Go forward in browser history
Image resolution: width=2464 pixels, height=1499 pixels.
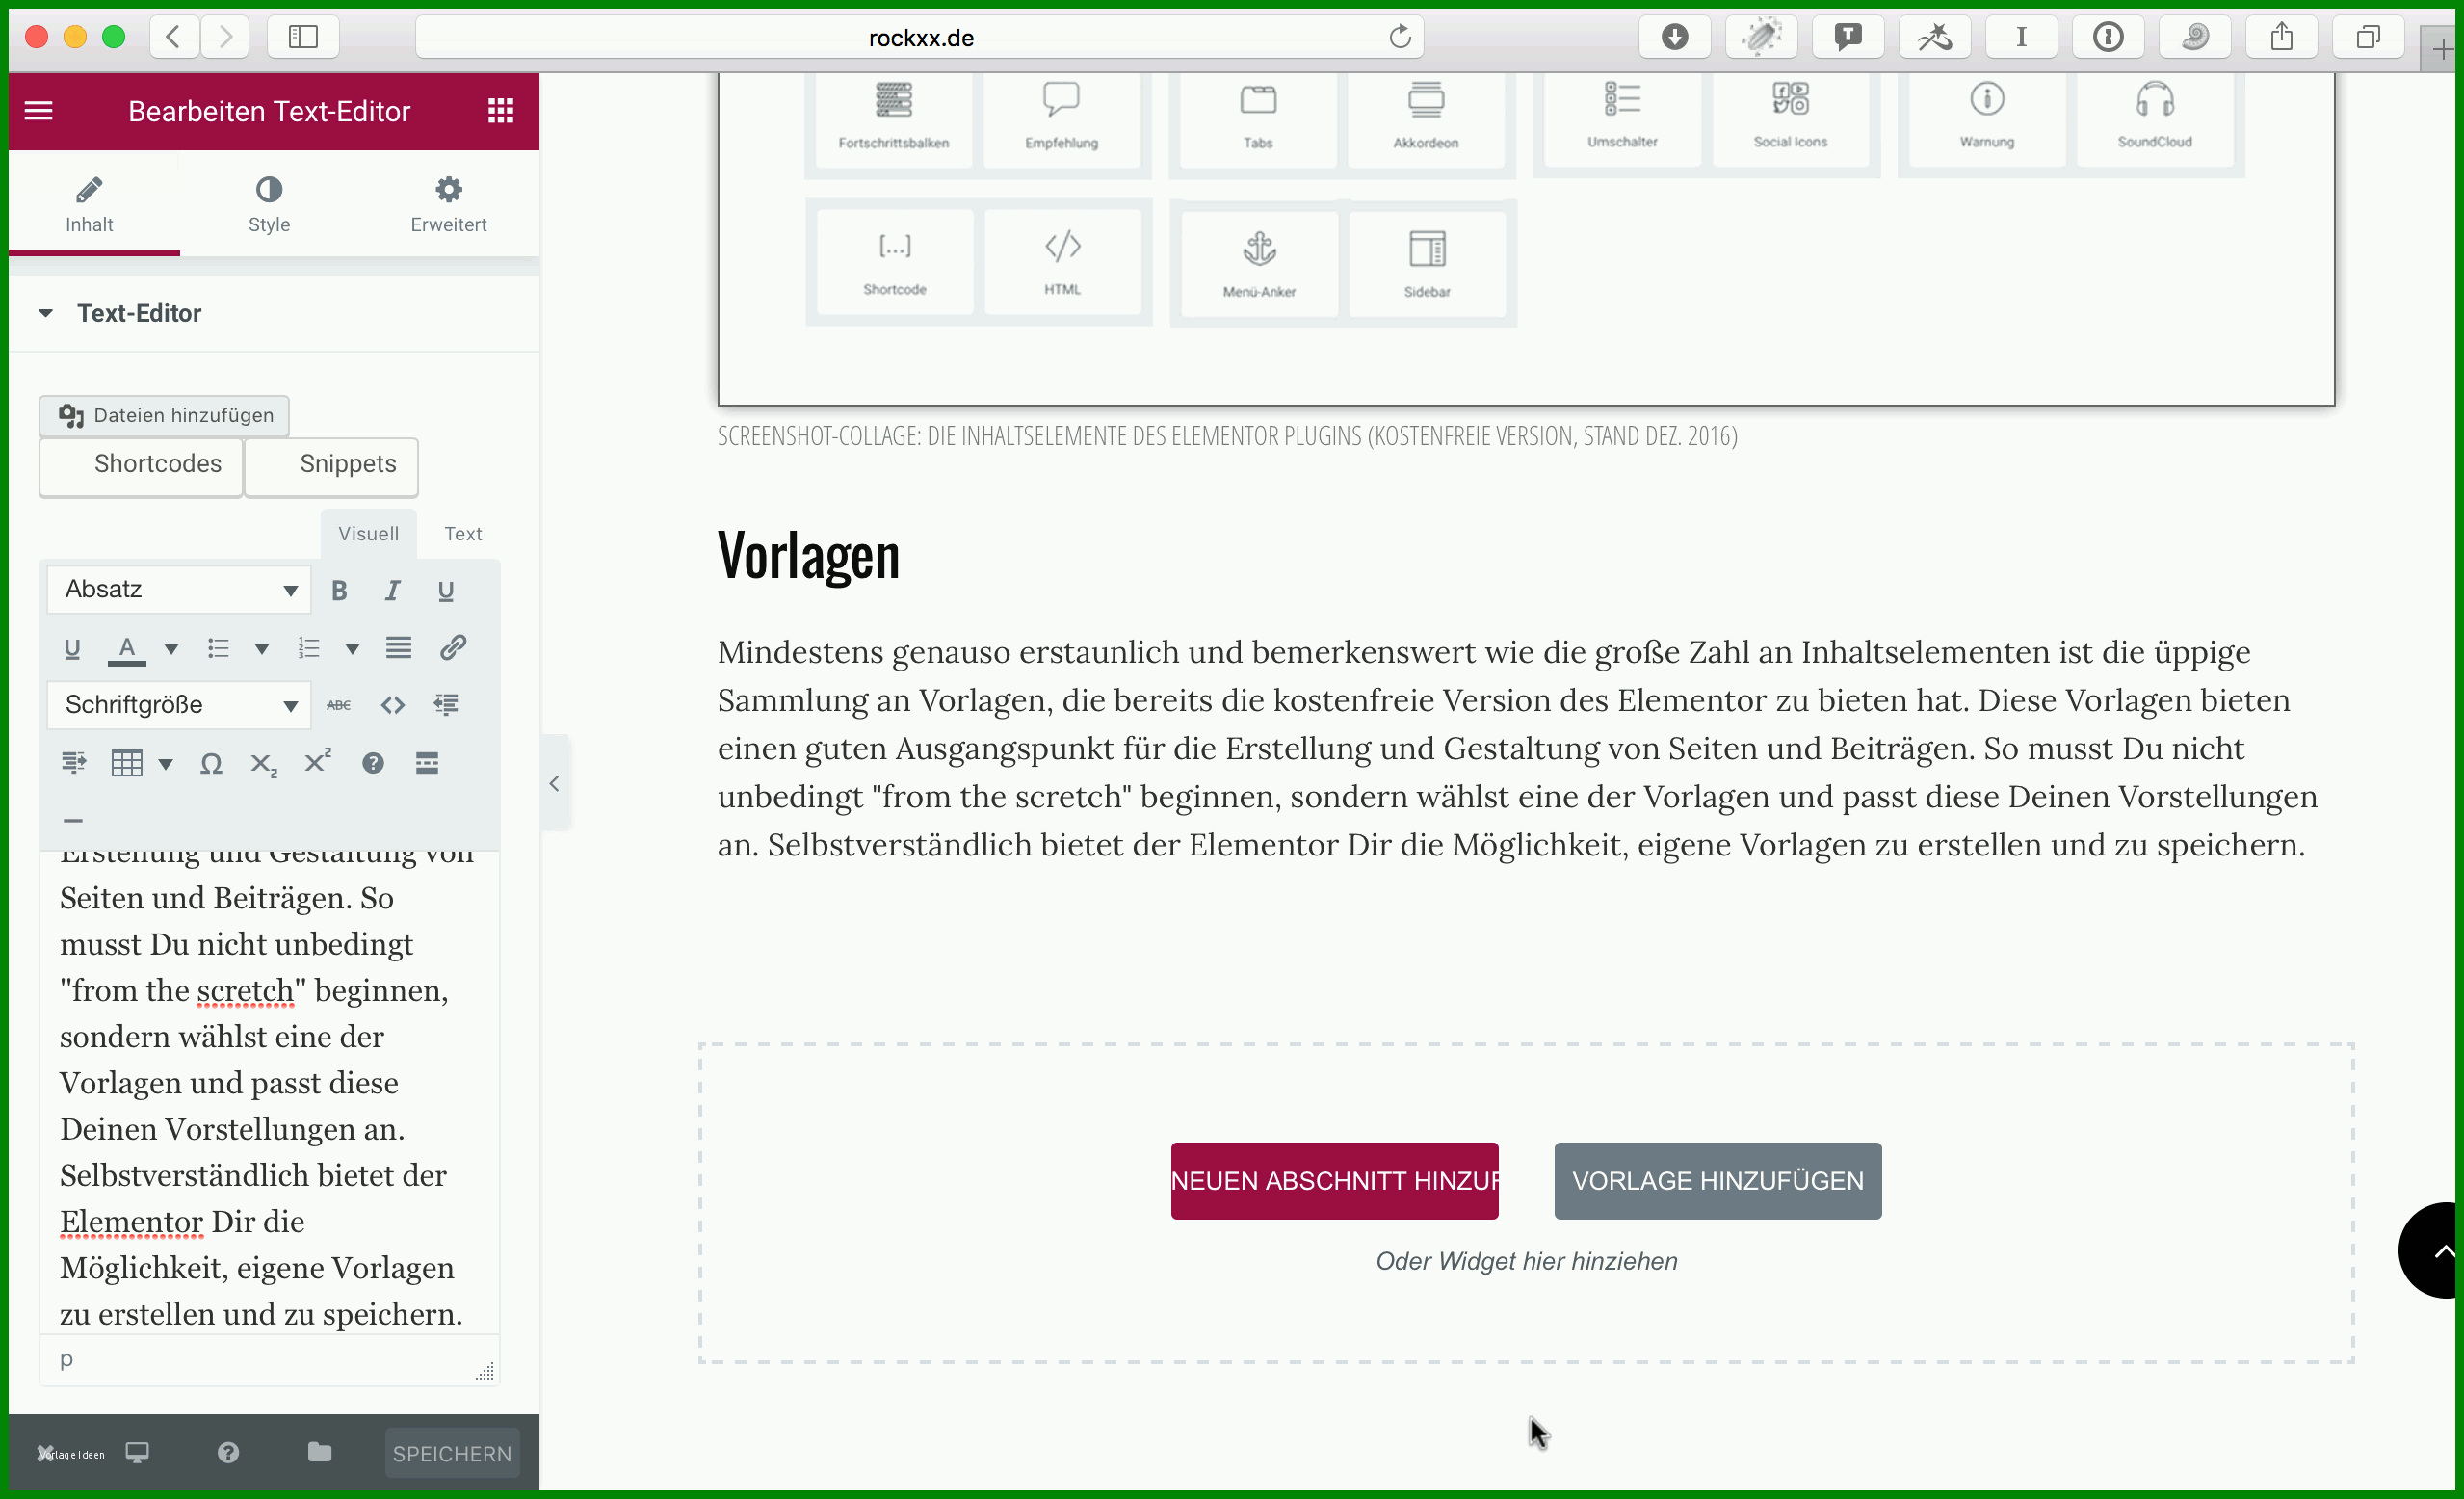tap(225, 37)
